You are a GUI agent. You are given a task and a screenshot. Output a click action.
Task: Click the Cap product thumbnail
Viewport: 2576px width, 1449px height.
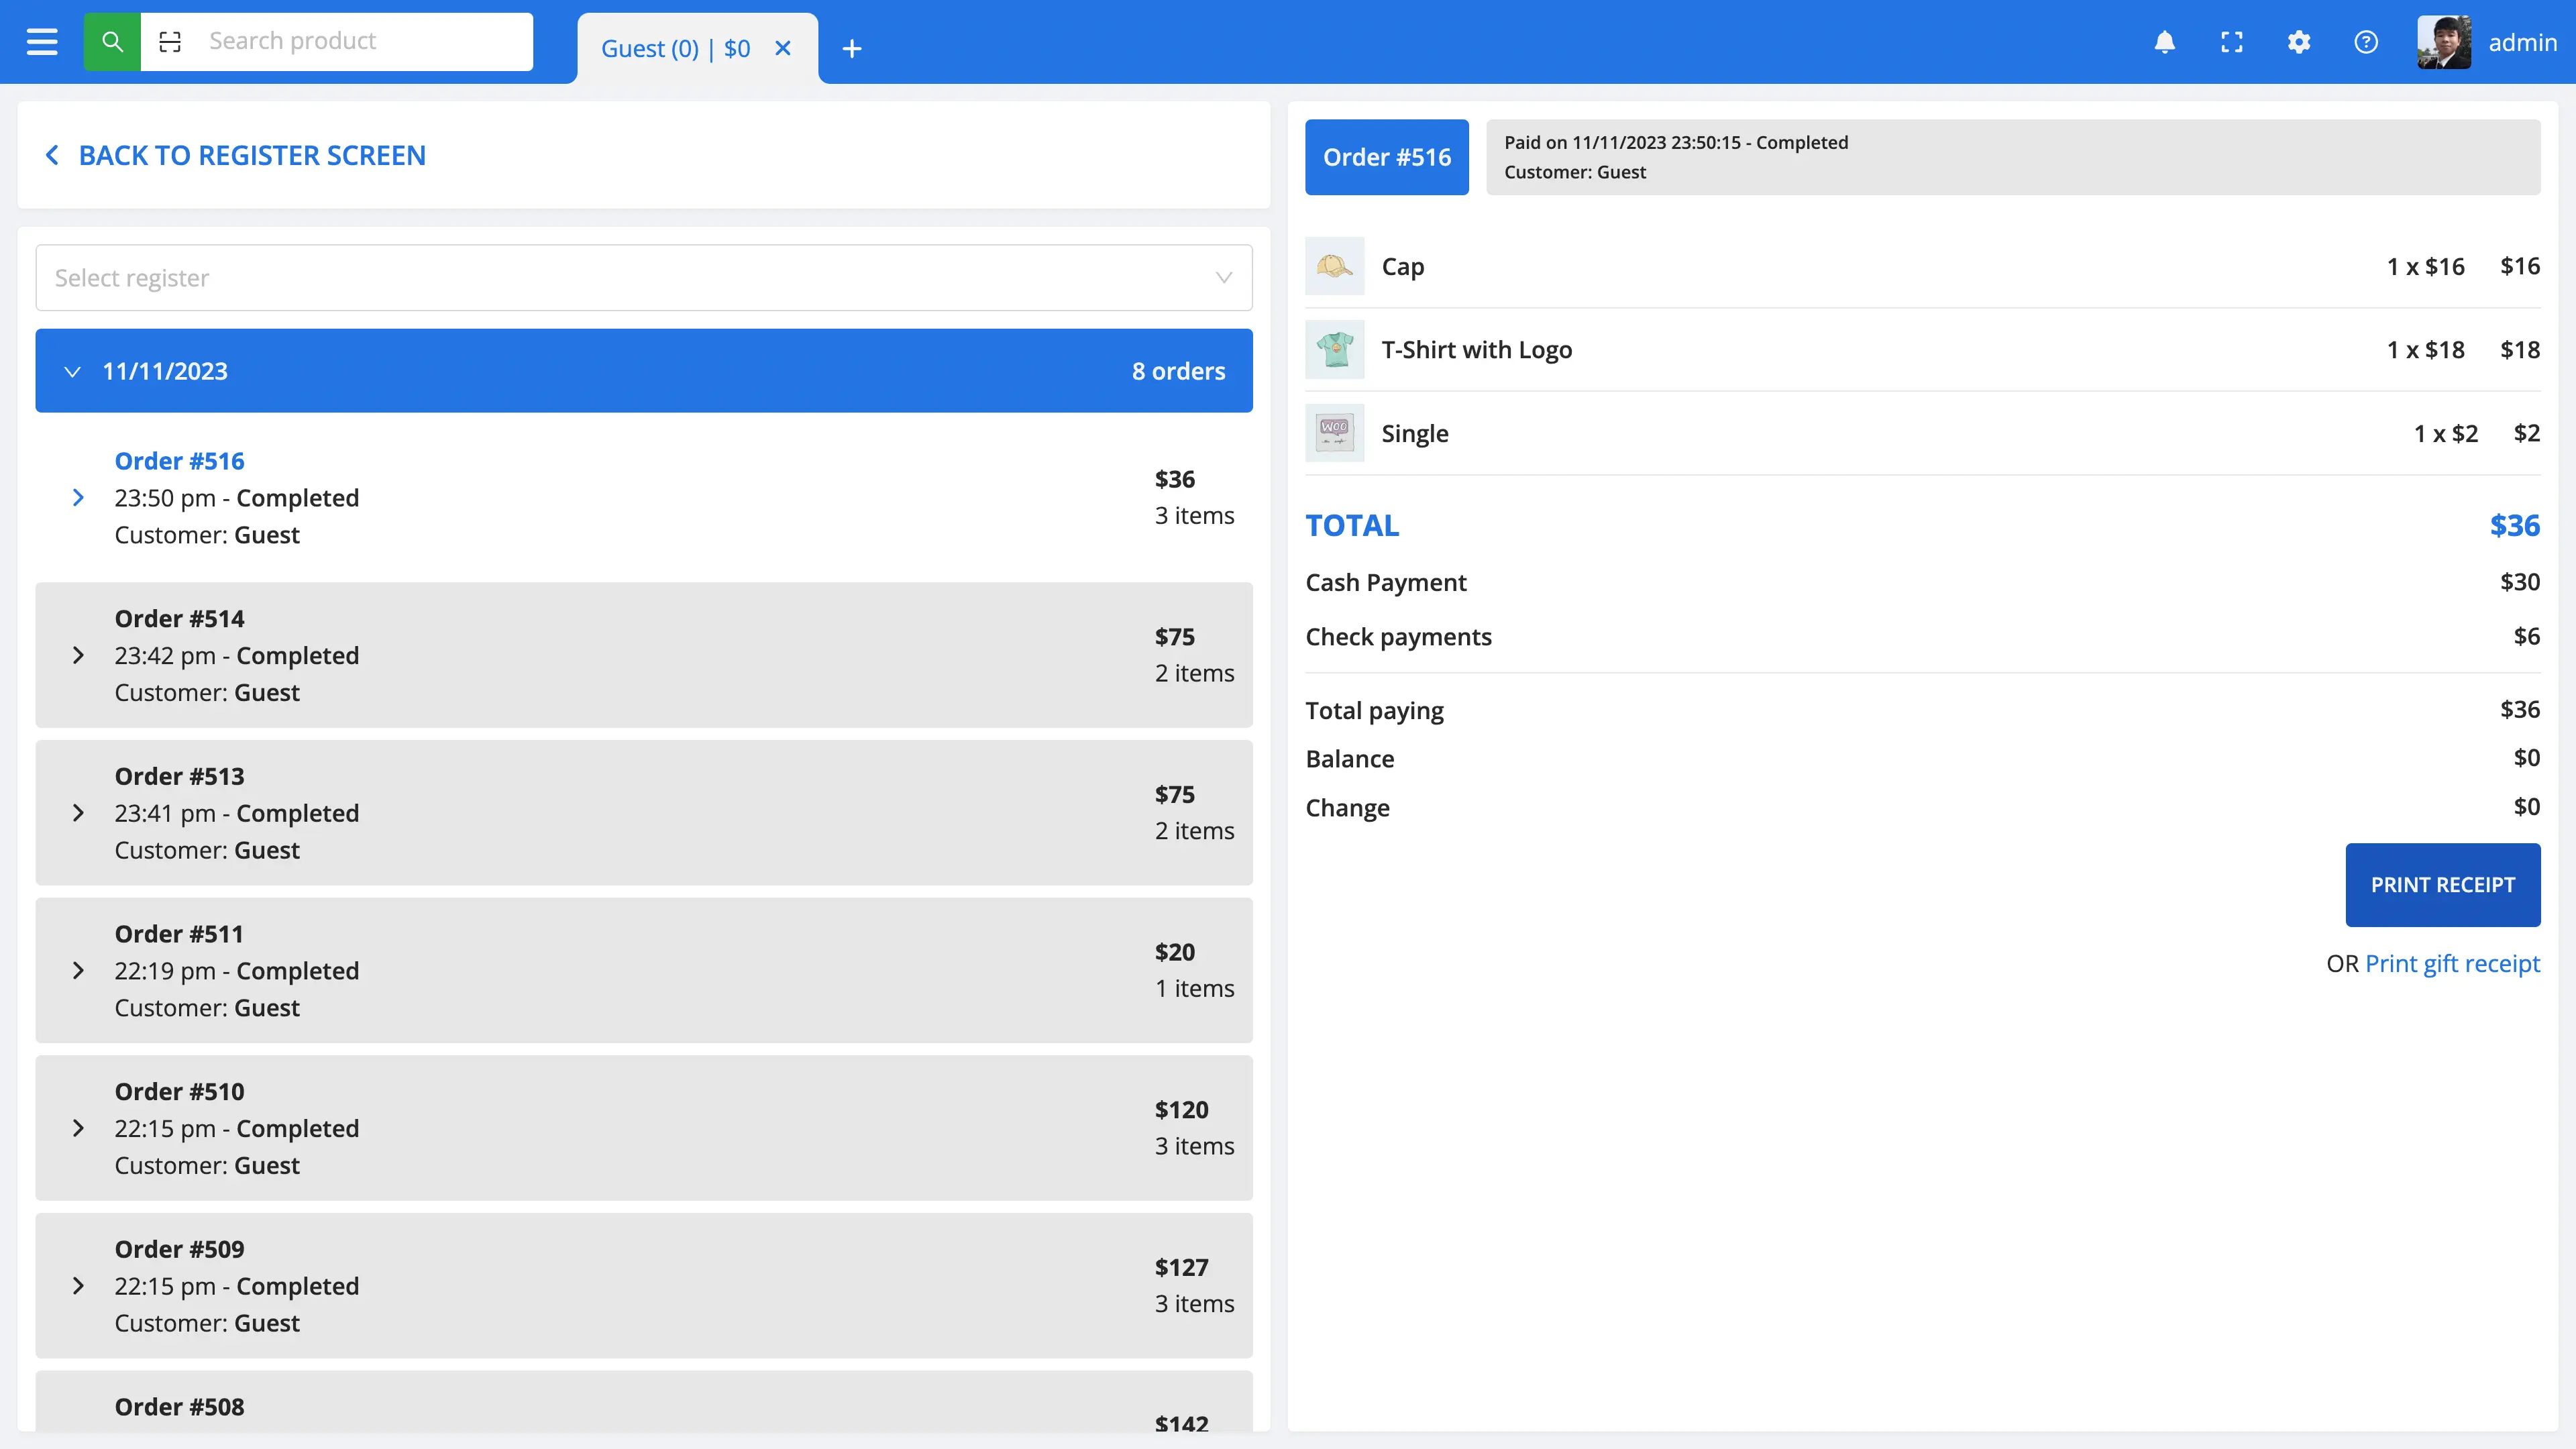tap(1334, 266)
